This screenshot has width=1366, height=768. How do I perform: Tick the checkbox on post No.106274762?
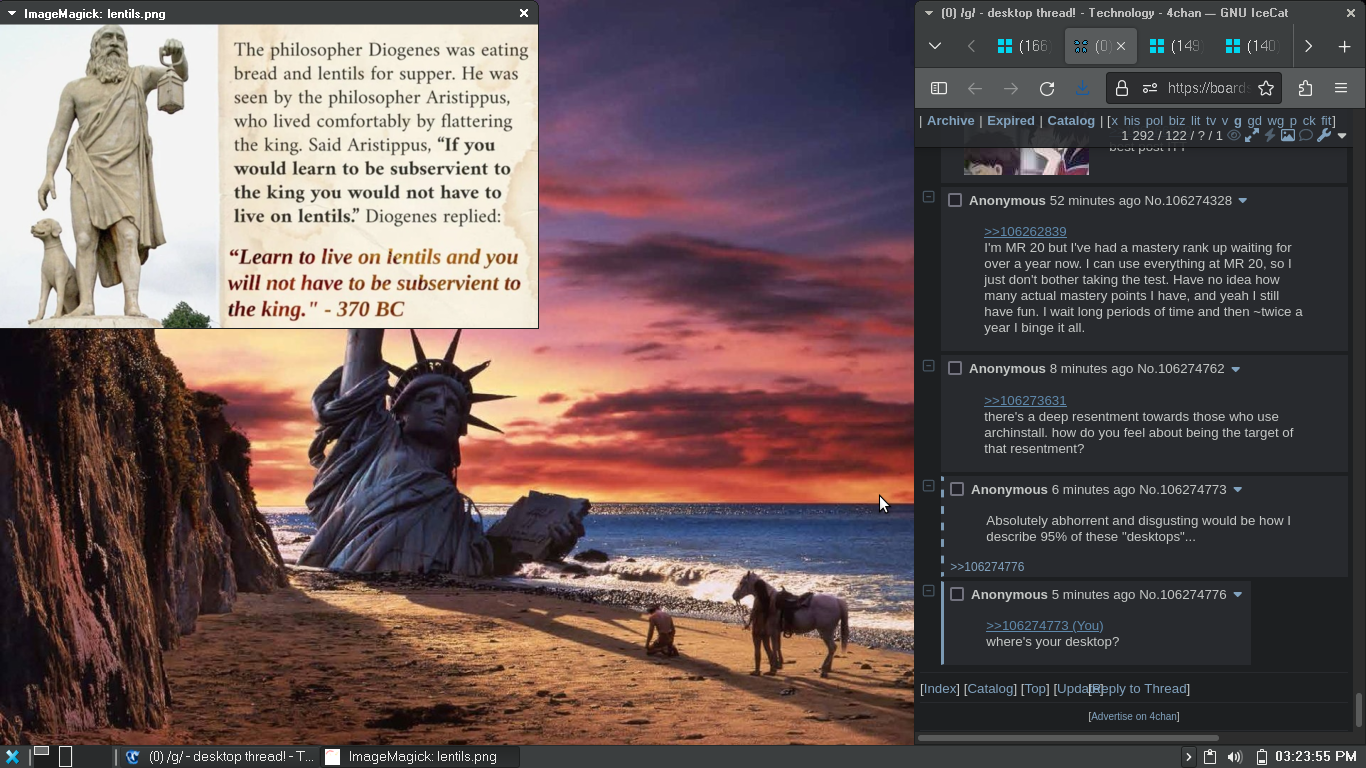[x=955, y=369]
